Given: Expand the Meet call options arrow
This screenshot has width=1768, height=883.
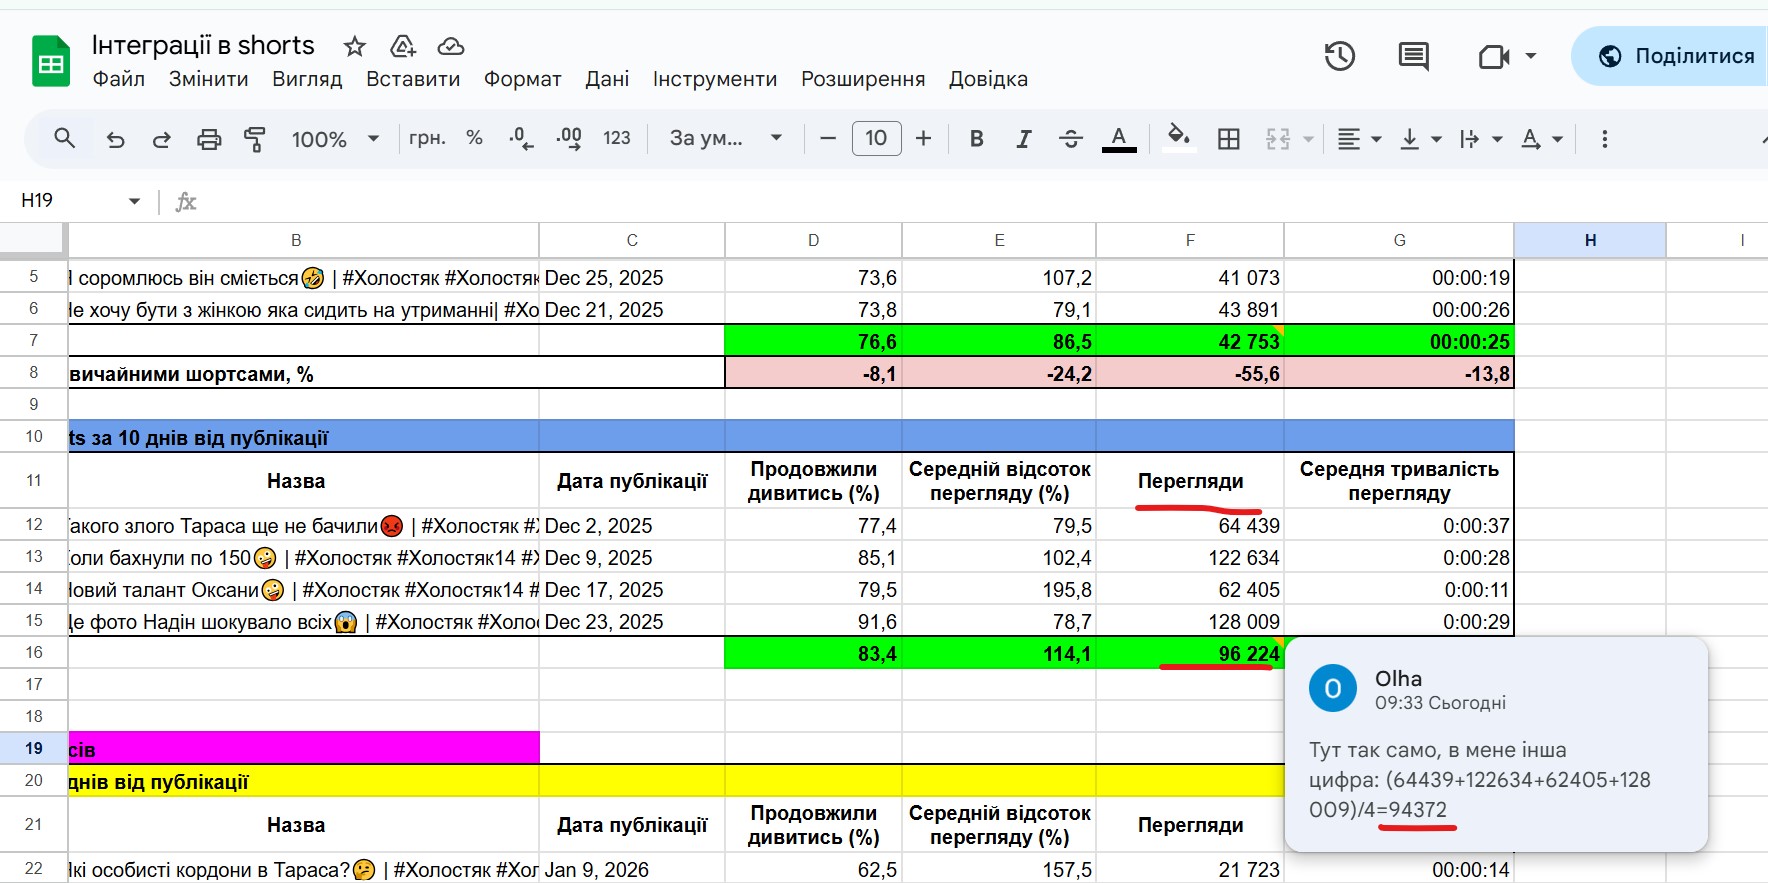Looking at the screenshot, I should pos(1530,56).
